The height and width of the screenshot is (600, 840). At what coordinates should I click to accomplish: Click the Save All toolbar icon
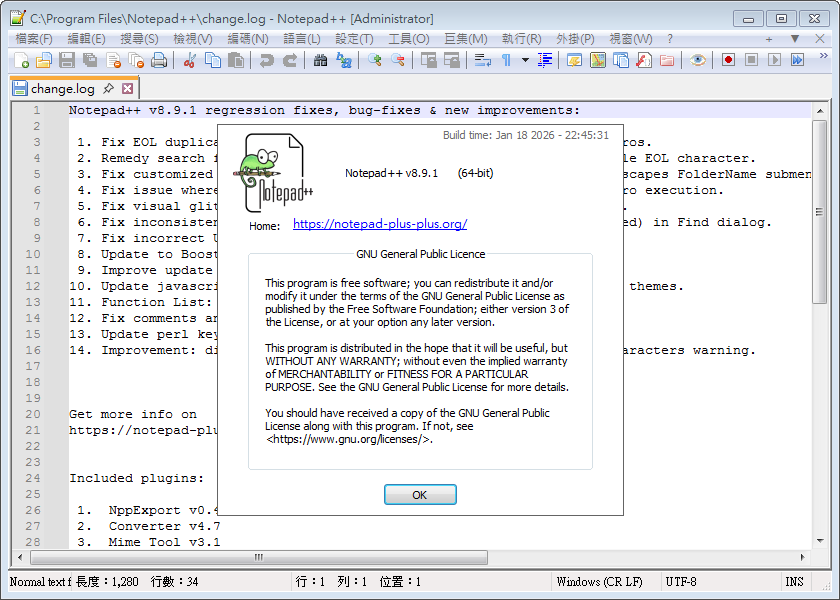click(x=90, y=60)
